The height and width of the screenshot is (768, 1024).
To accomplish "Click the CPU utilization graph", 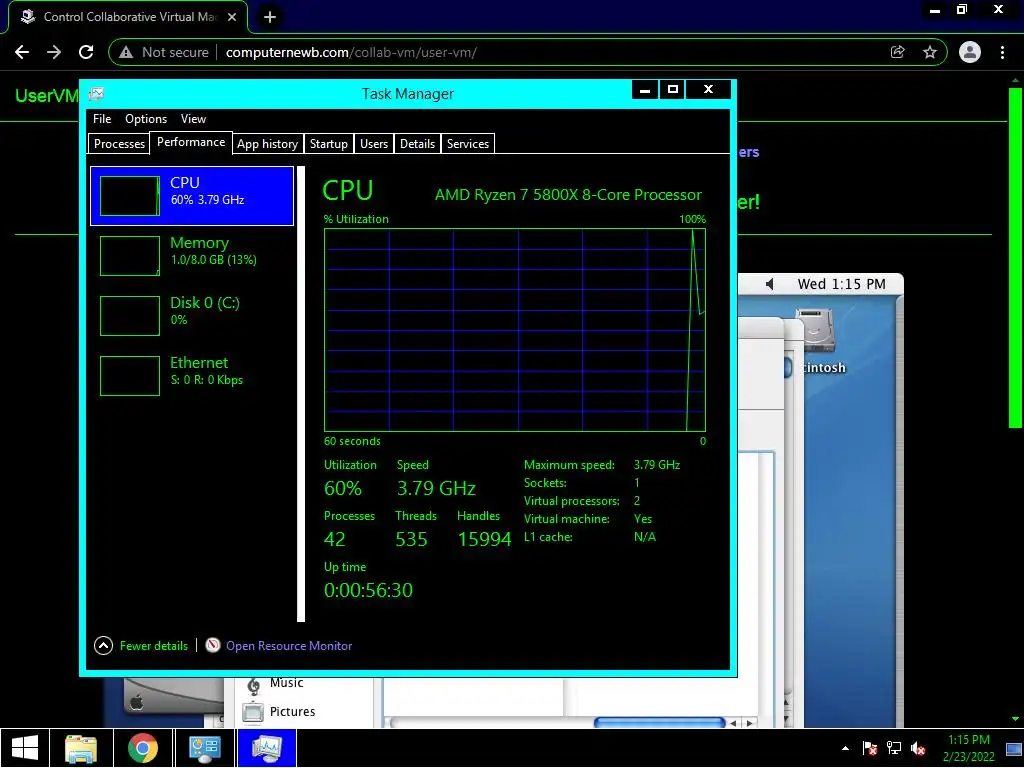I will click(515, 330).
